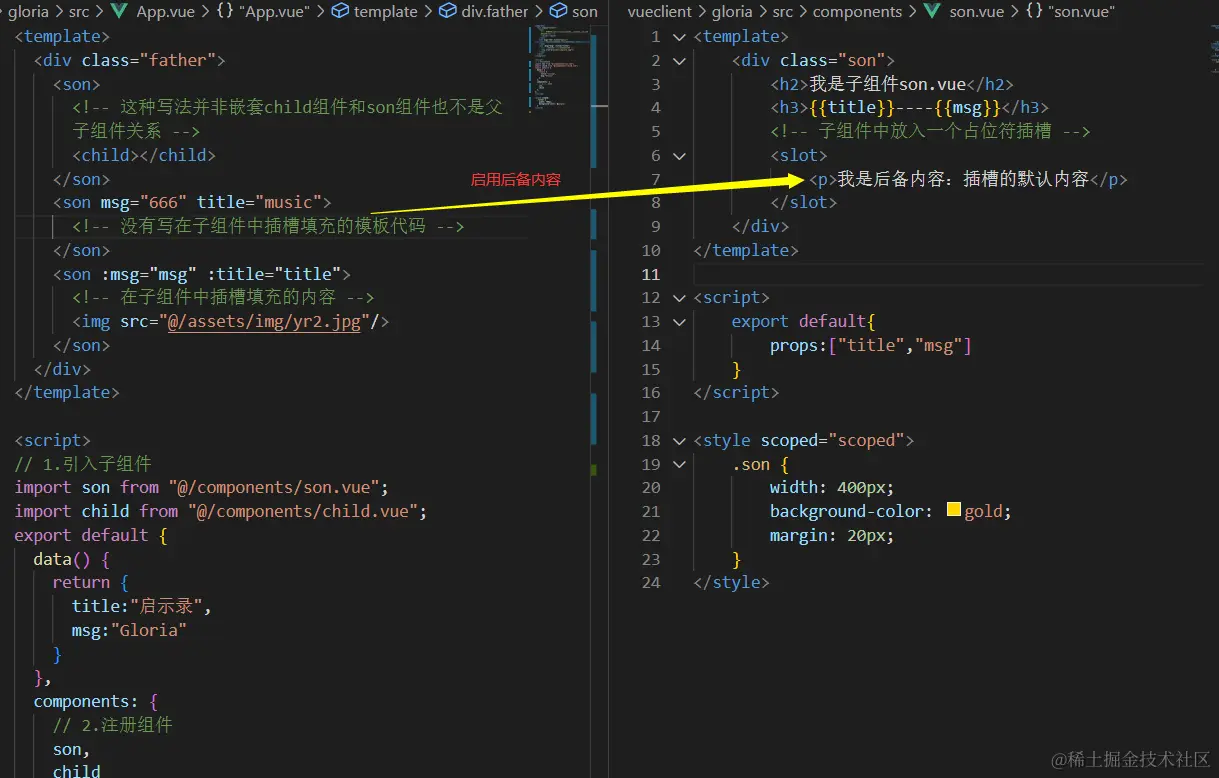The image size is (1219, 778).
Task: Click the // 1.引入子组件 comment
Action: (83, 464)
